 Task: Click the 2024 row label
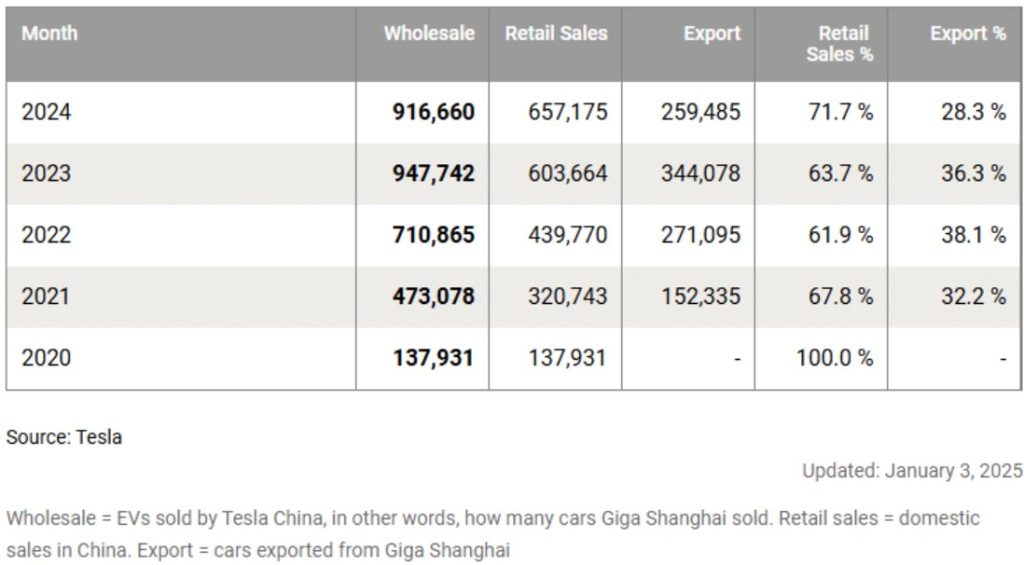pyautogui.click(x=46, y=112)
